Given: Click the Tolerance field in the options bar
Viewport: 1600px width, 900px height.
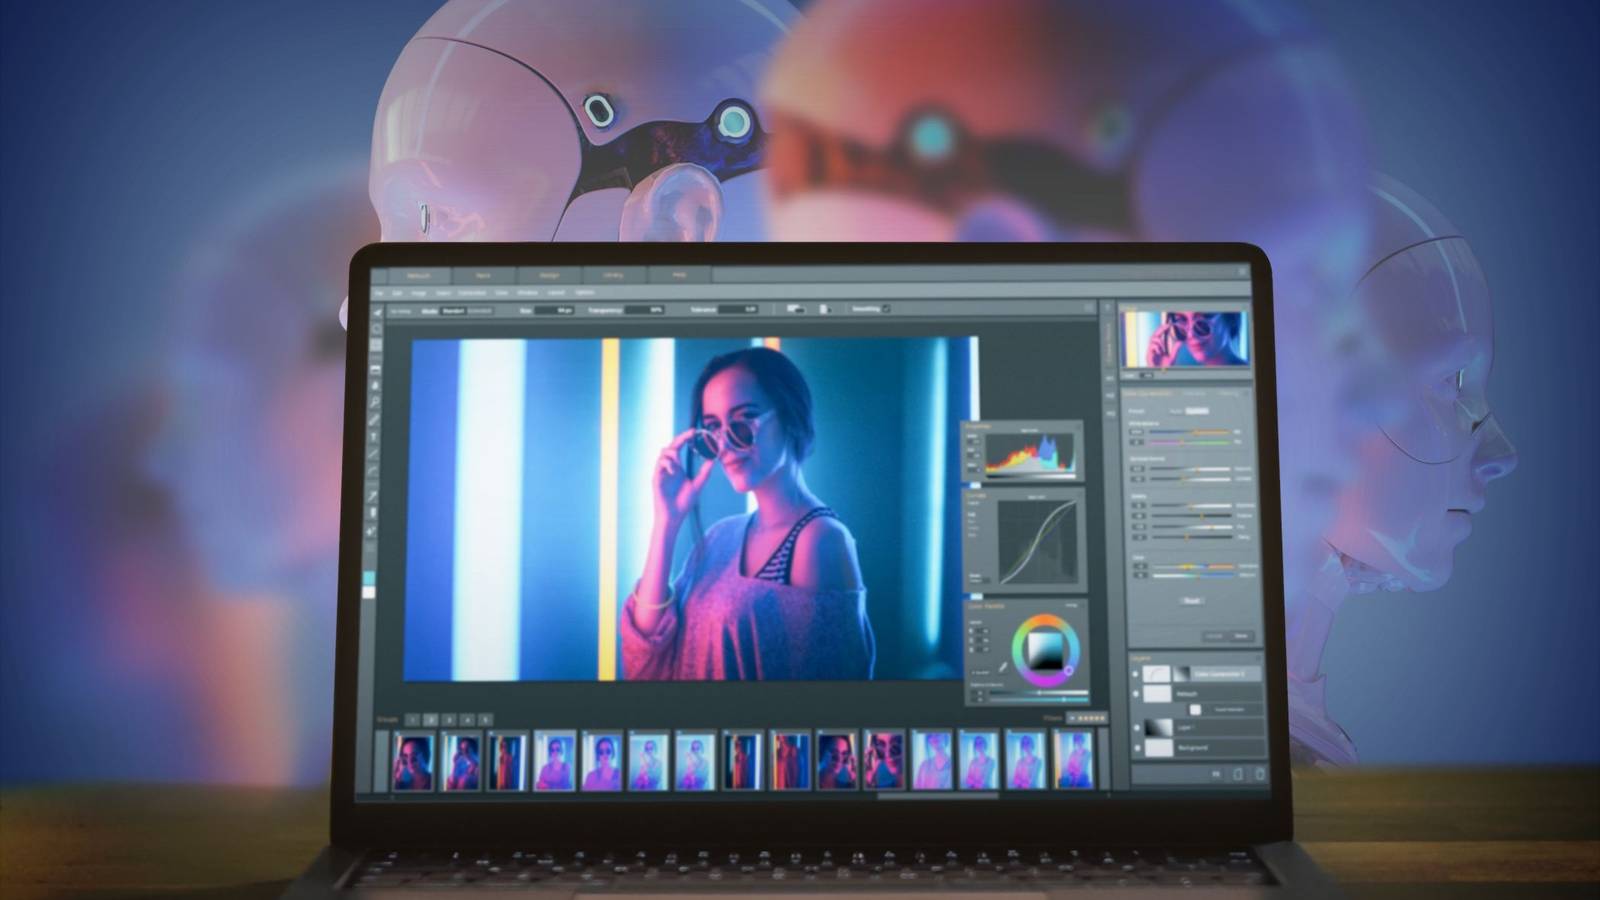Looking at the screenshot, I should [x=738, y=310].
